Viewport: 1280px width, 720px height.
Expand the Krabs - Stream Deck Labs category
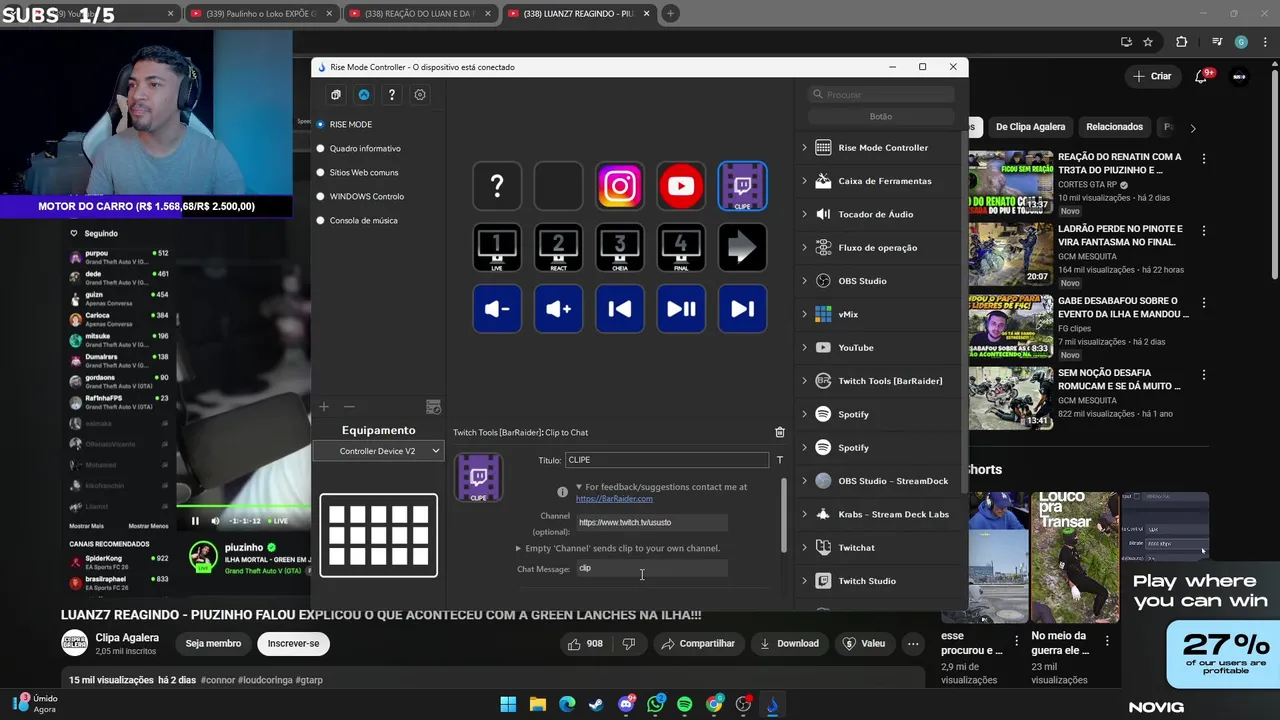coord(804,514)
